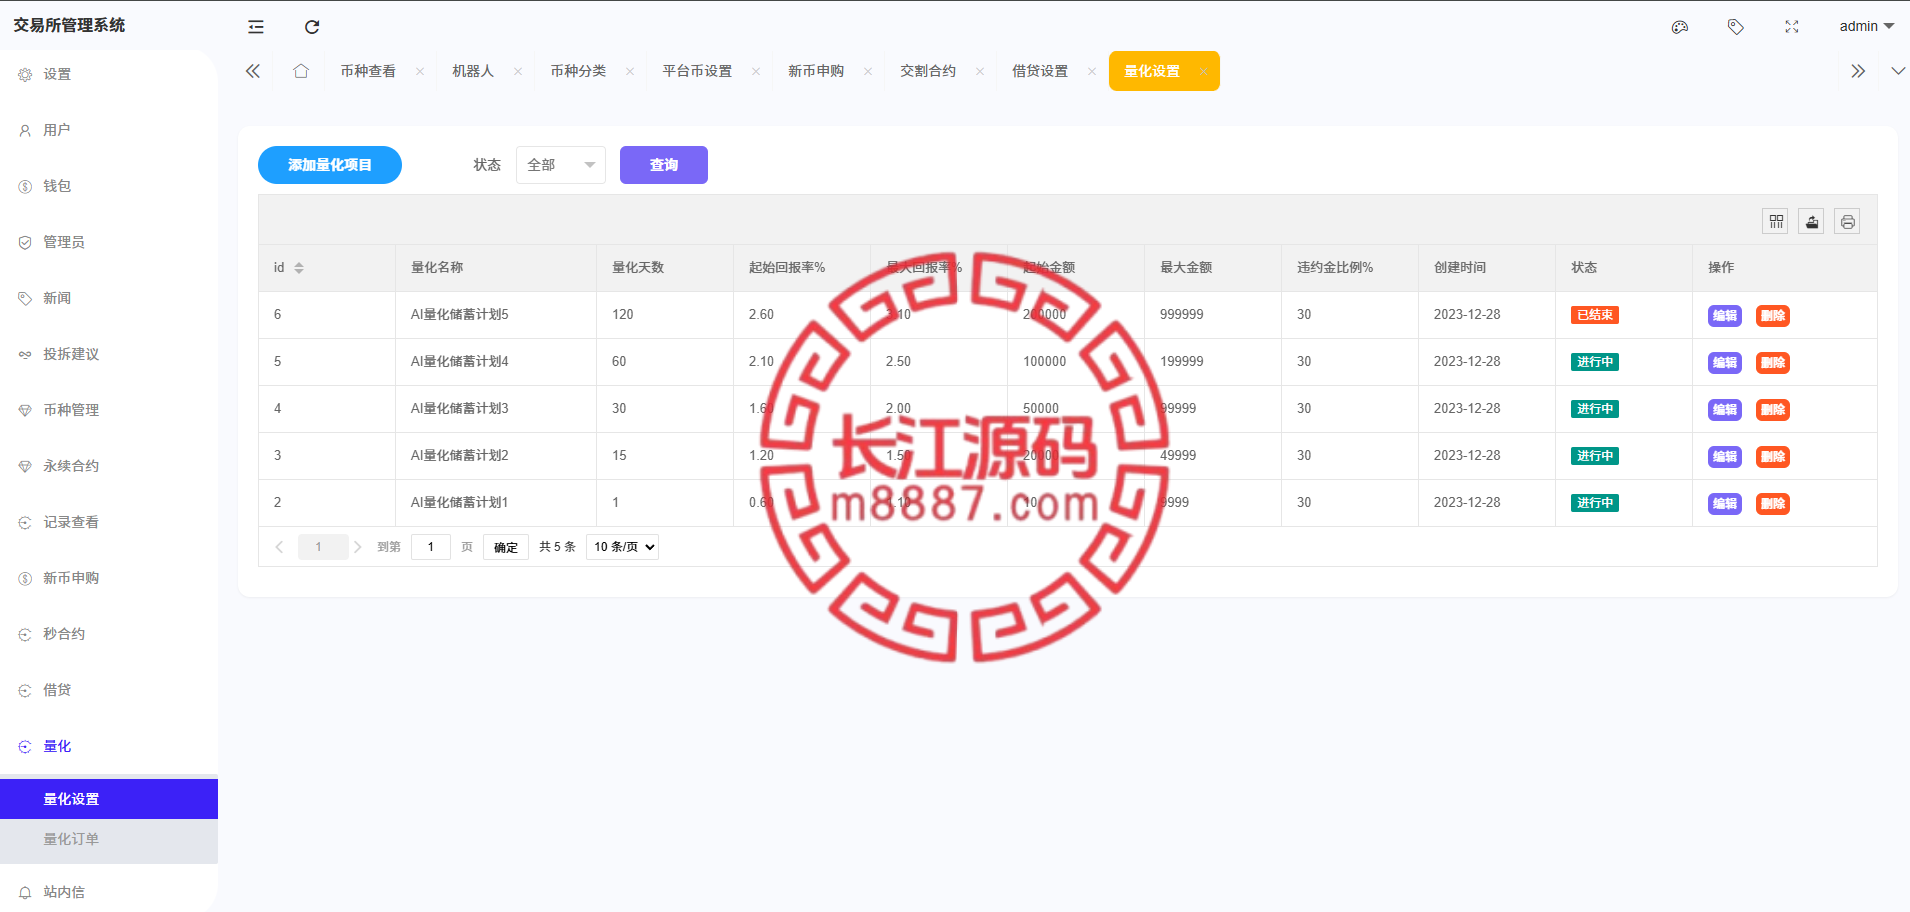Expand the 设置 sidebar menu

coord(109,74)
